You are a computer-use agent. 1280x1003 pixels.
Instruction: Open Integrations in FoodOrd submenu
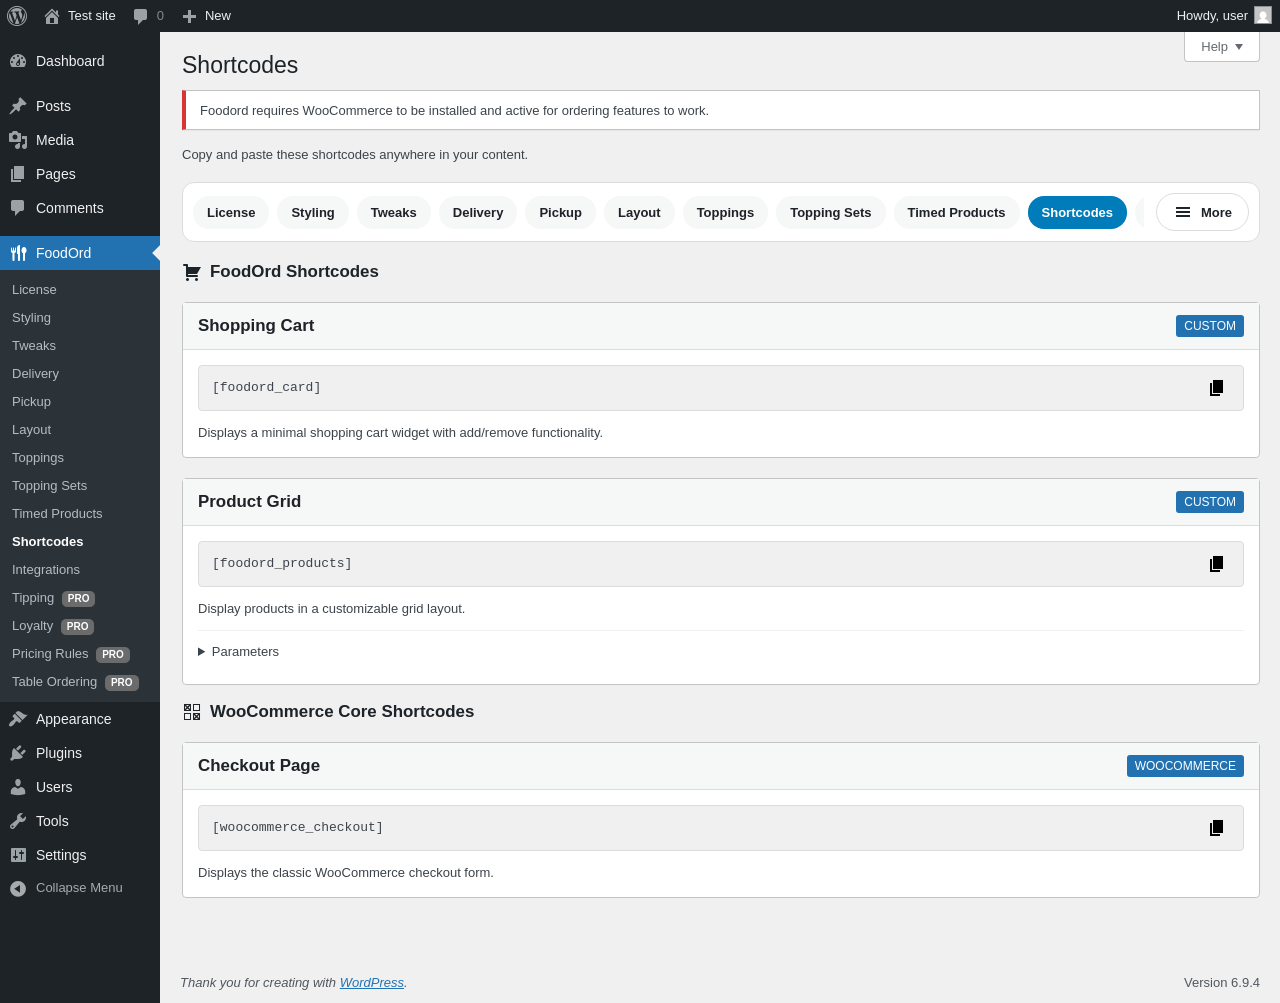(80, 570)
